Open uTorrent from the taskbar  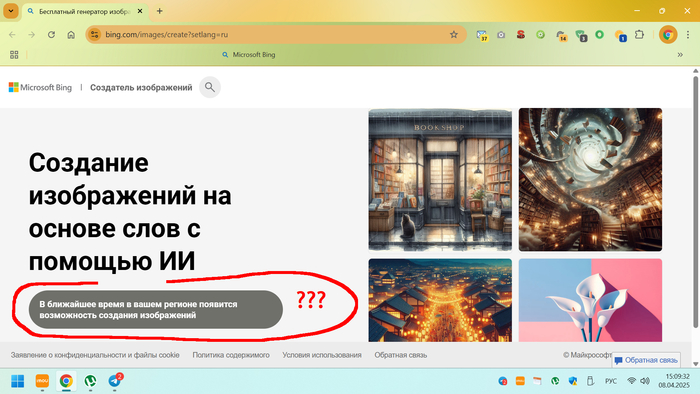[x=90, y=381]
